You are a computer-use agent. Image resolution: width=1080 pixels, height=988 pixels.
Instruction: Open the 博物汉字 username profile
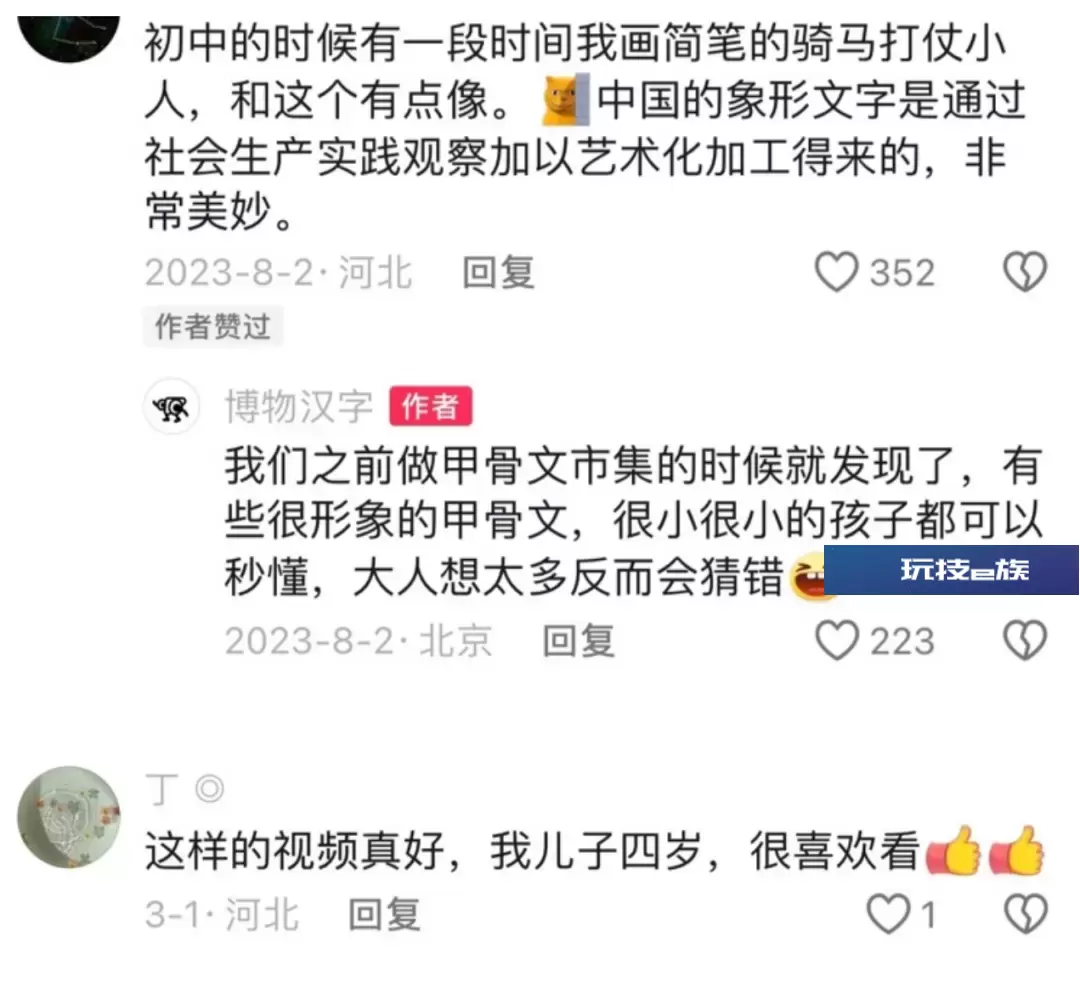click(x=299, y=406)
